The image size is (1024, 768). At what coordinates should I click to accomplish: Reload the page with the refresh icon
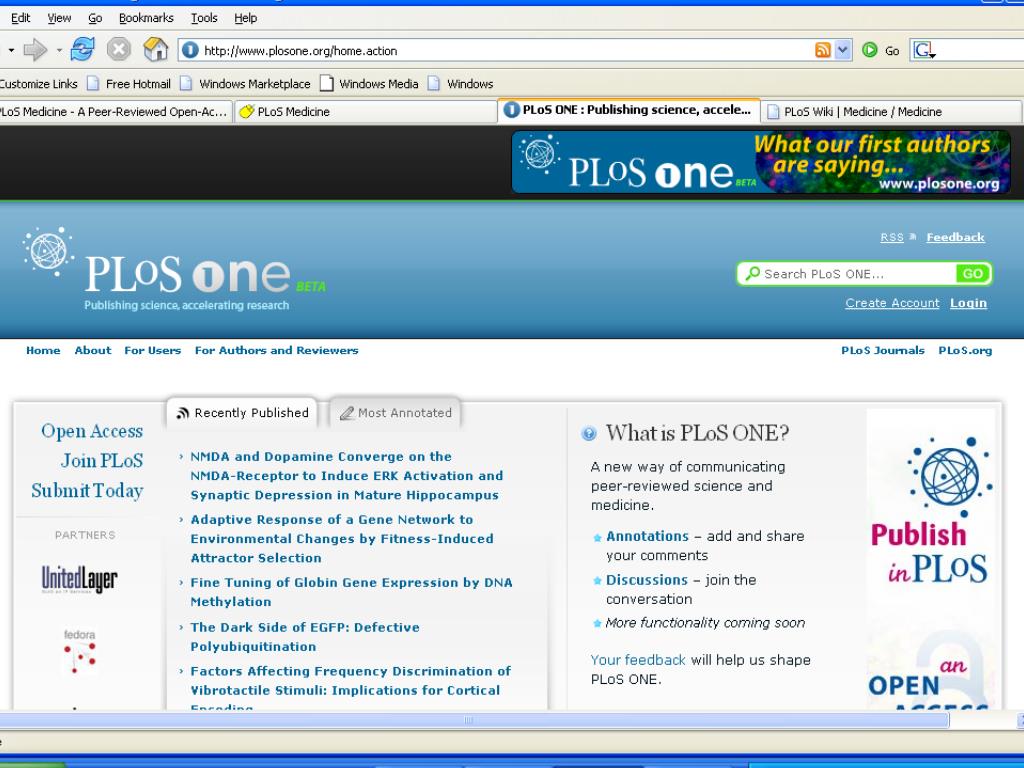[82, 50]
